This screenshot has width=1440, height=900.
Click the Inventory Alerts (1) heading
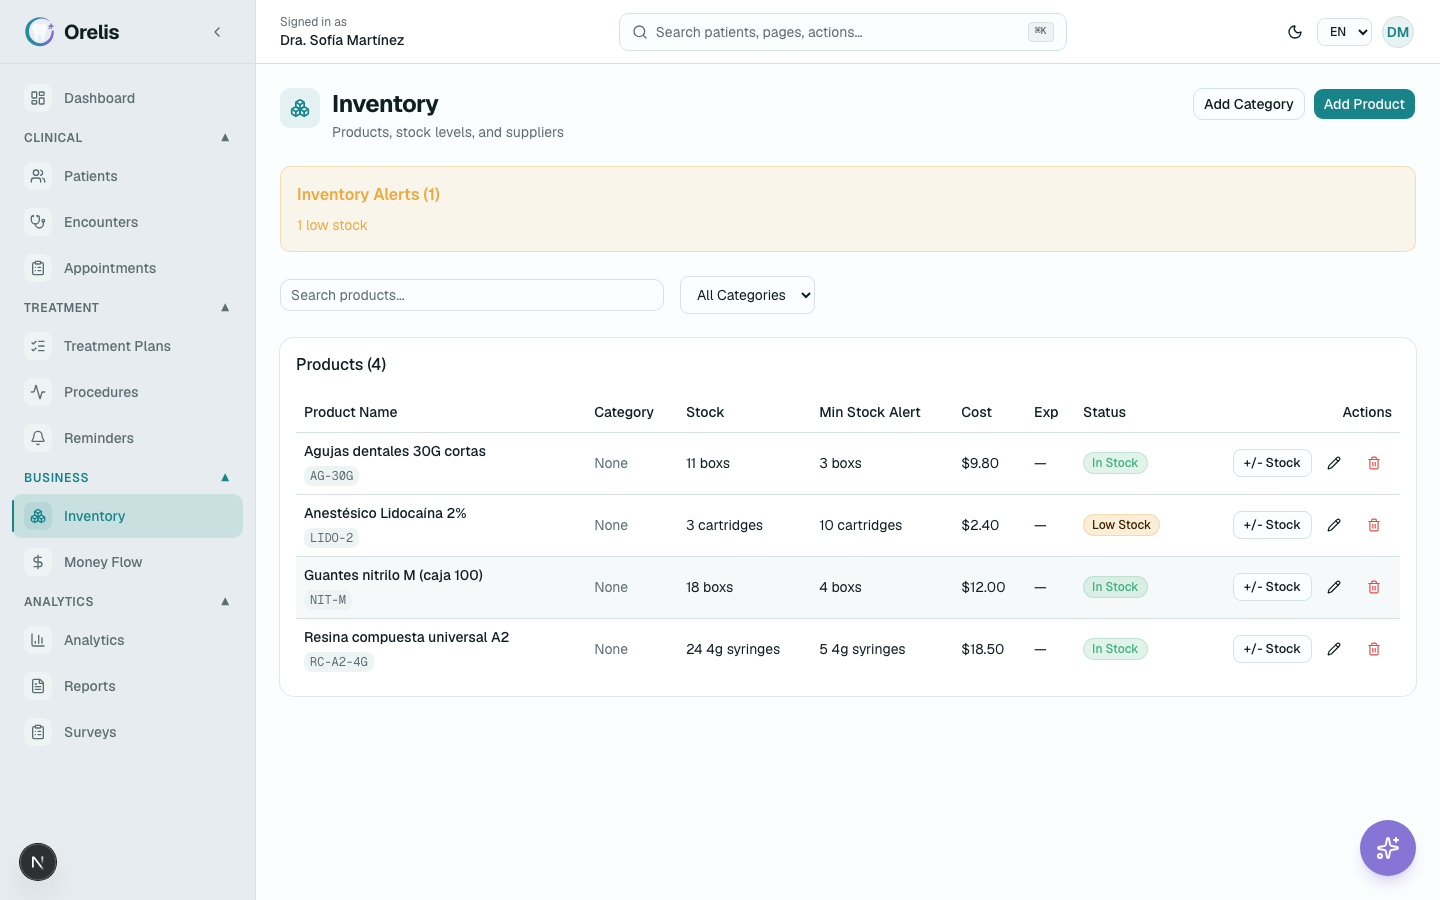pos(368,194)
